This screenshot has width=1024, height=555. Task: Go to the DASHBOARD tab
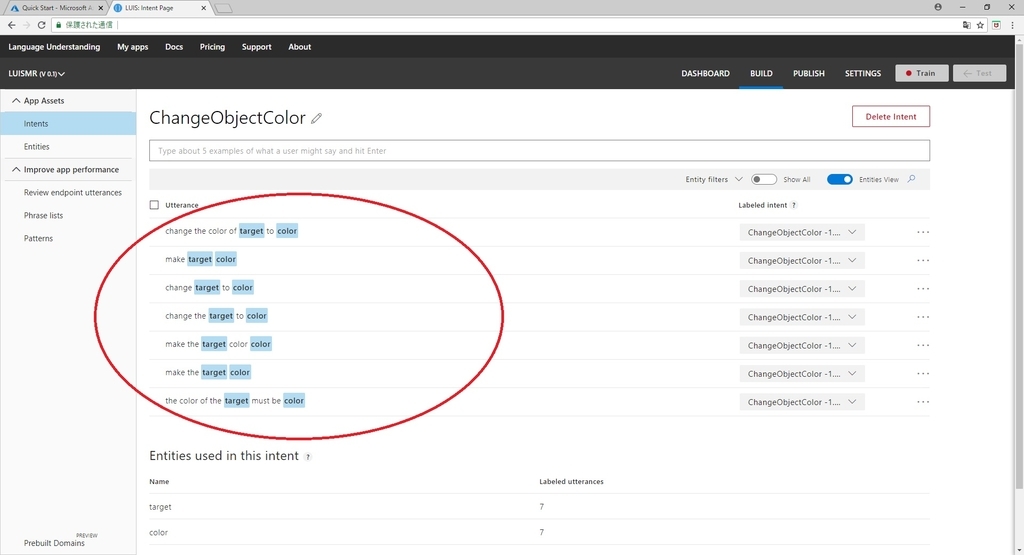[x=705, y=73]
